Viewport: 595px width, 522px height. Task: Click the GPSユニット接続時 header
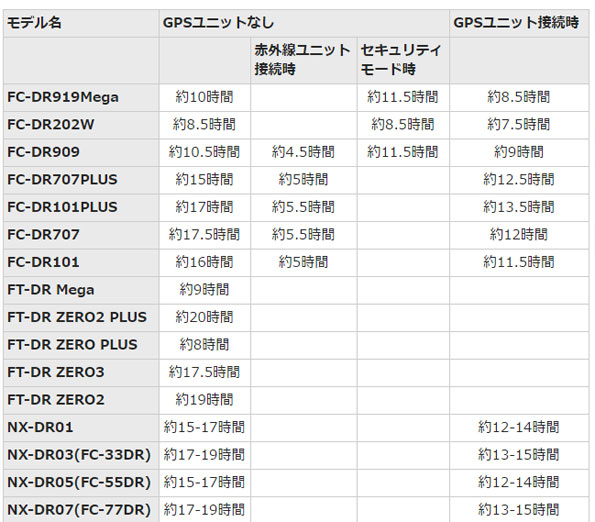click(x=516, y=23)
